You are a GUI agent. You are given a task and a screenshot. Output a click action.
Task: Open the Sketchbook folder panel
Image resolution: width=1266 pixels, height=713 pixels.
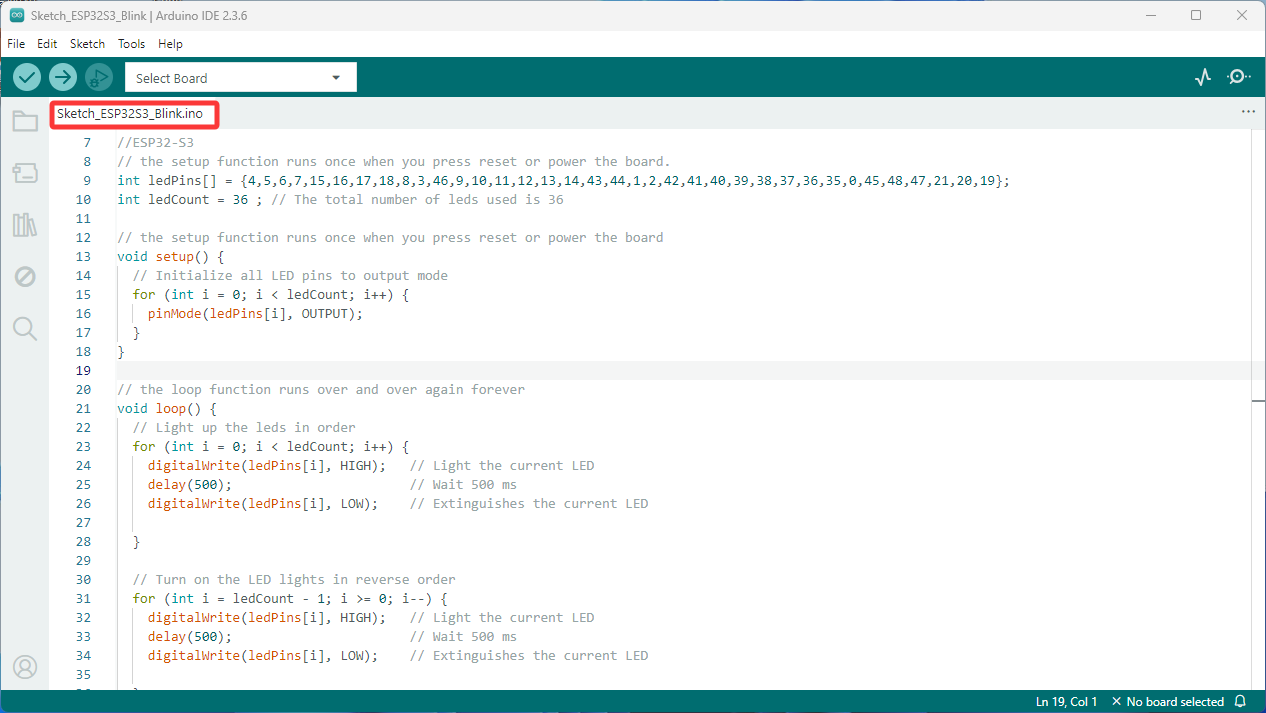(x=25, y=122)
